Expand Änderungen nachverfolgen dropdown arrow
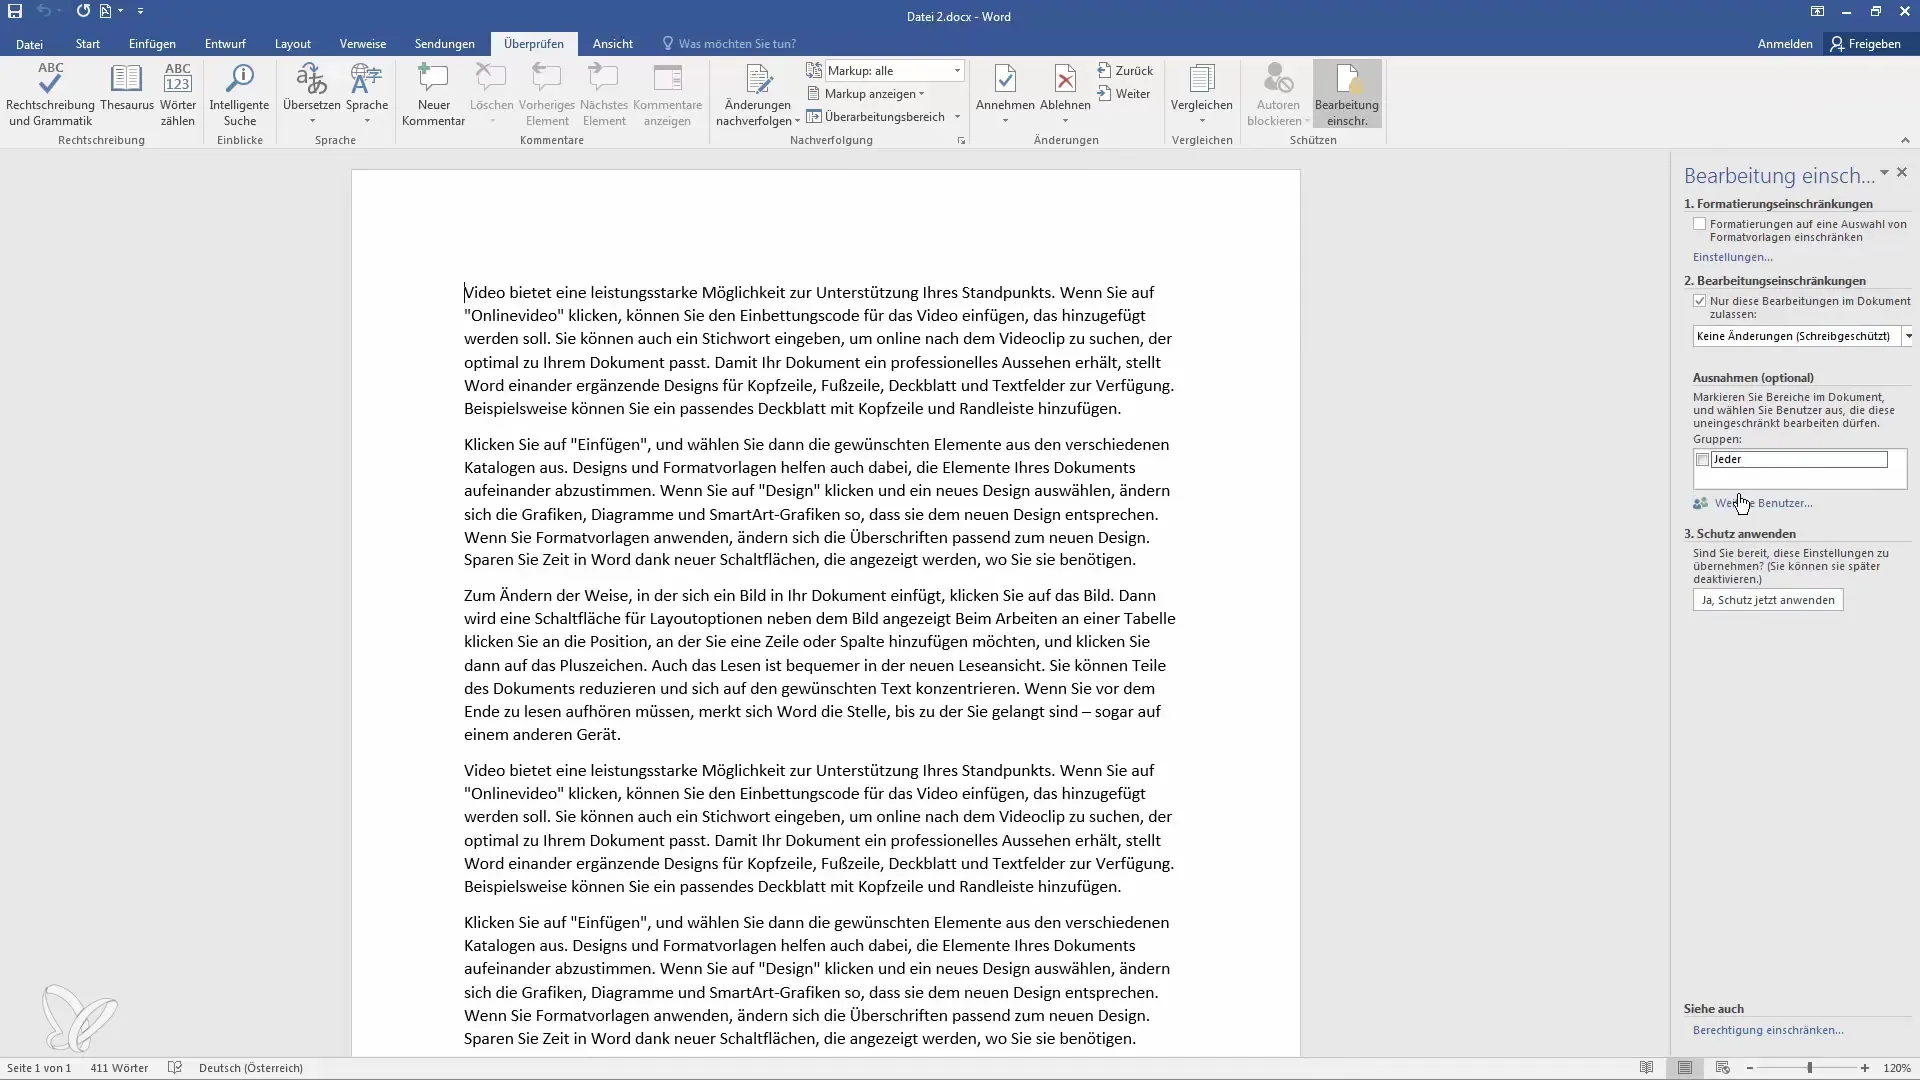 pyautogui.click(x=797, y=121)
